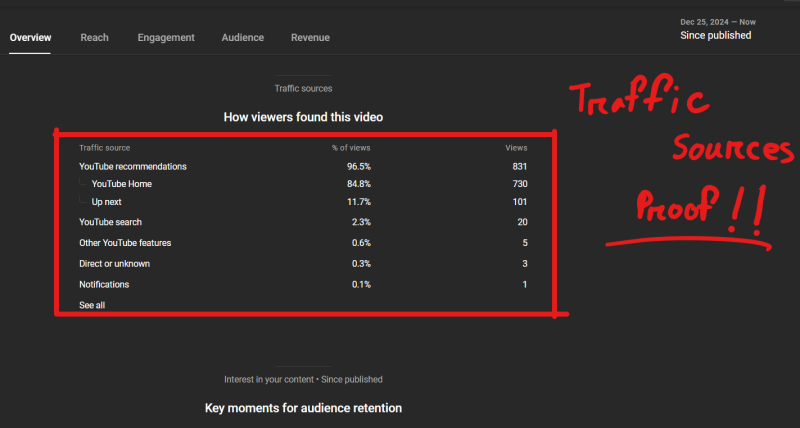Click the Traffic source column header
Image resolution: width=800 pixels, height=428 pixels.
click(105, 148)
